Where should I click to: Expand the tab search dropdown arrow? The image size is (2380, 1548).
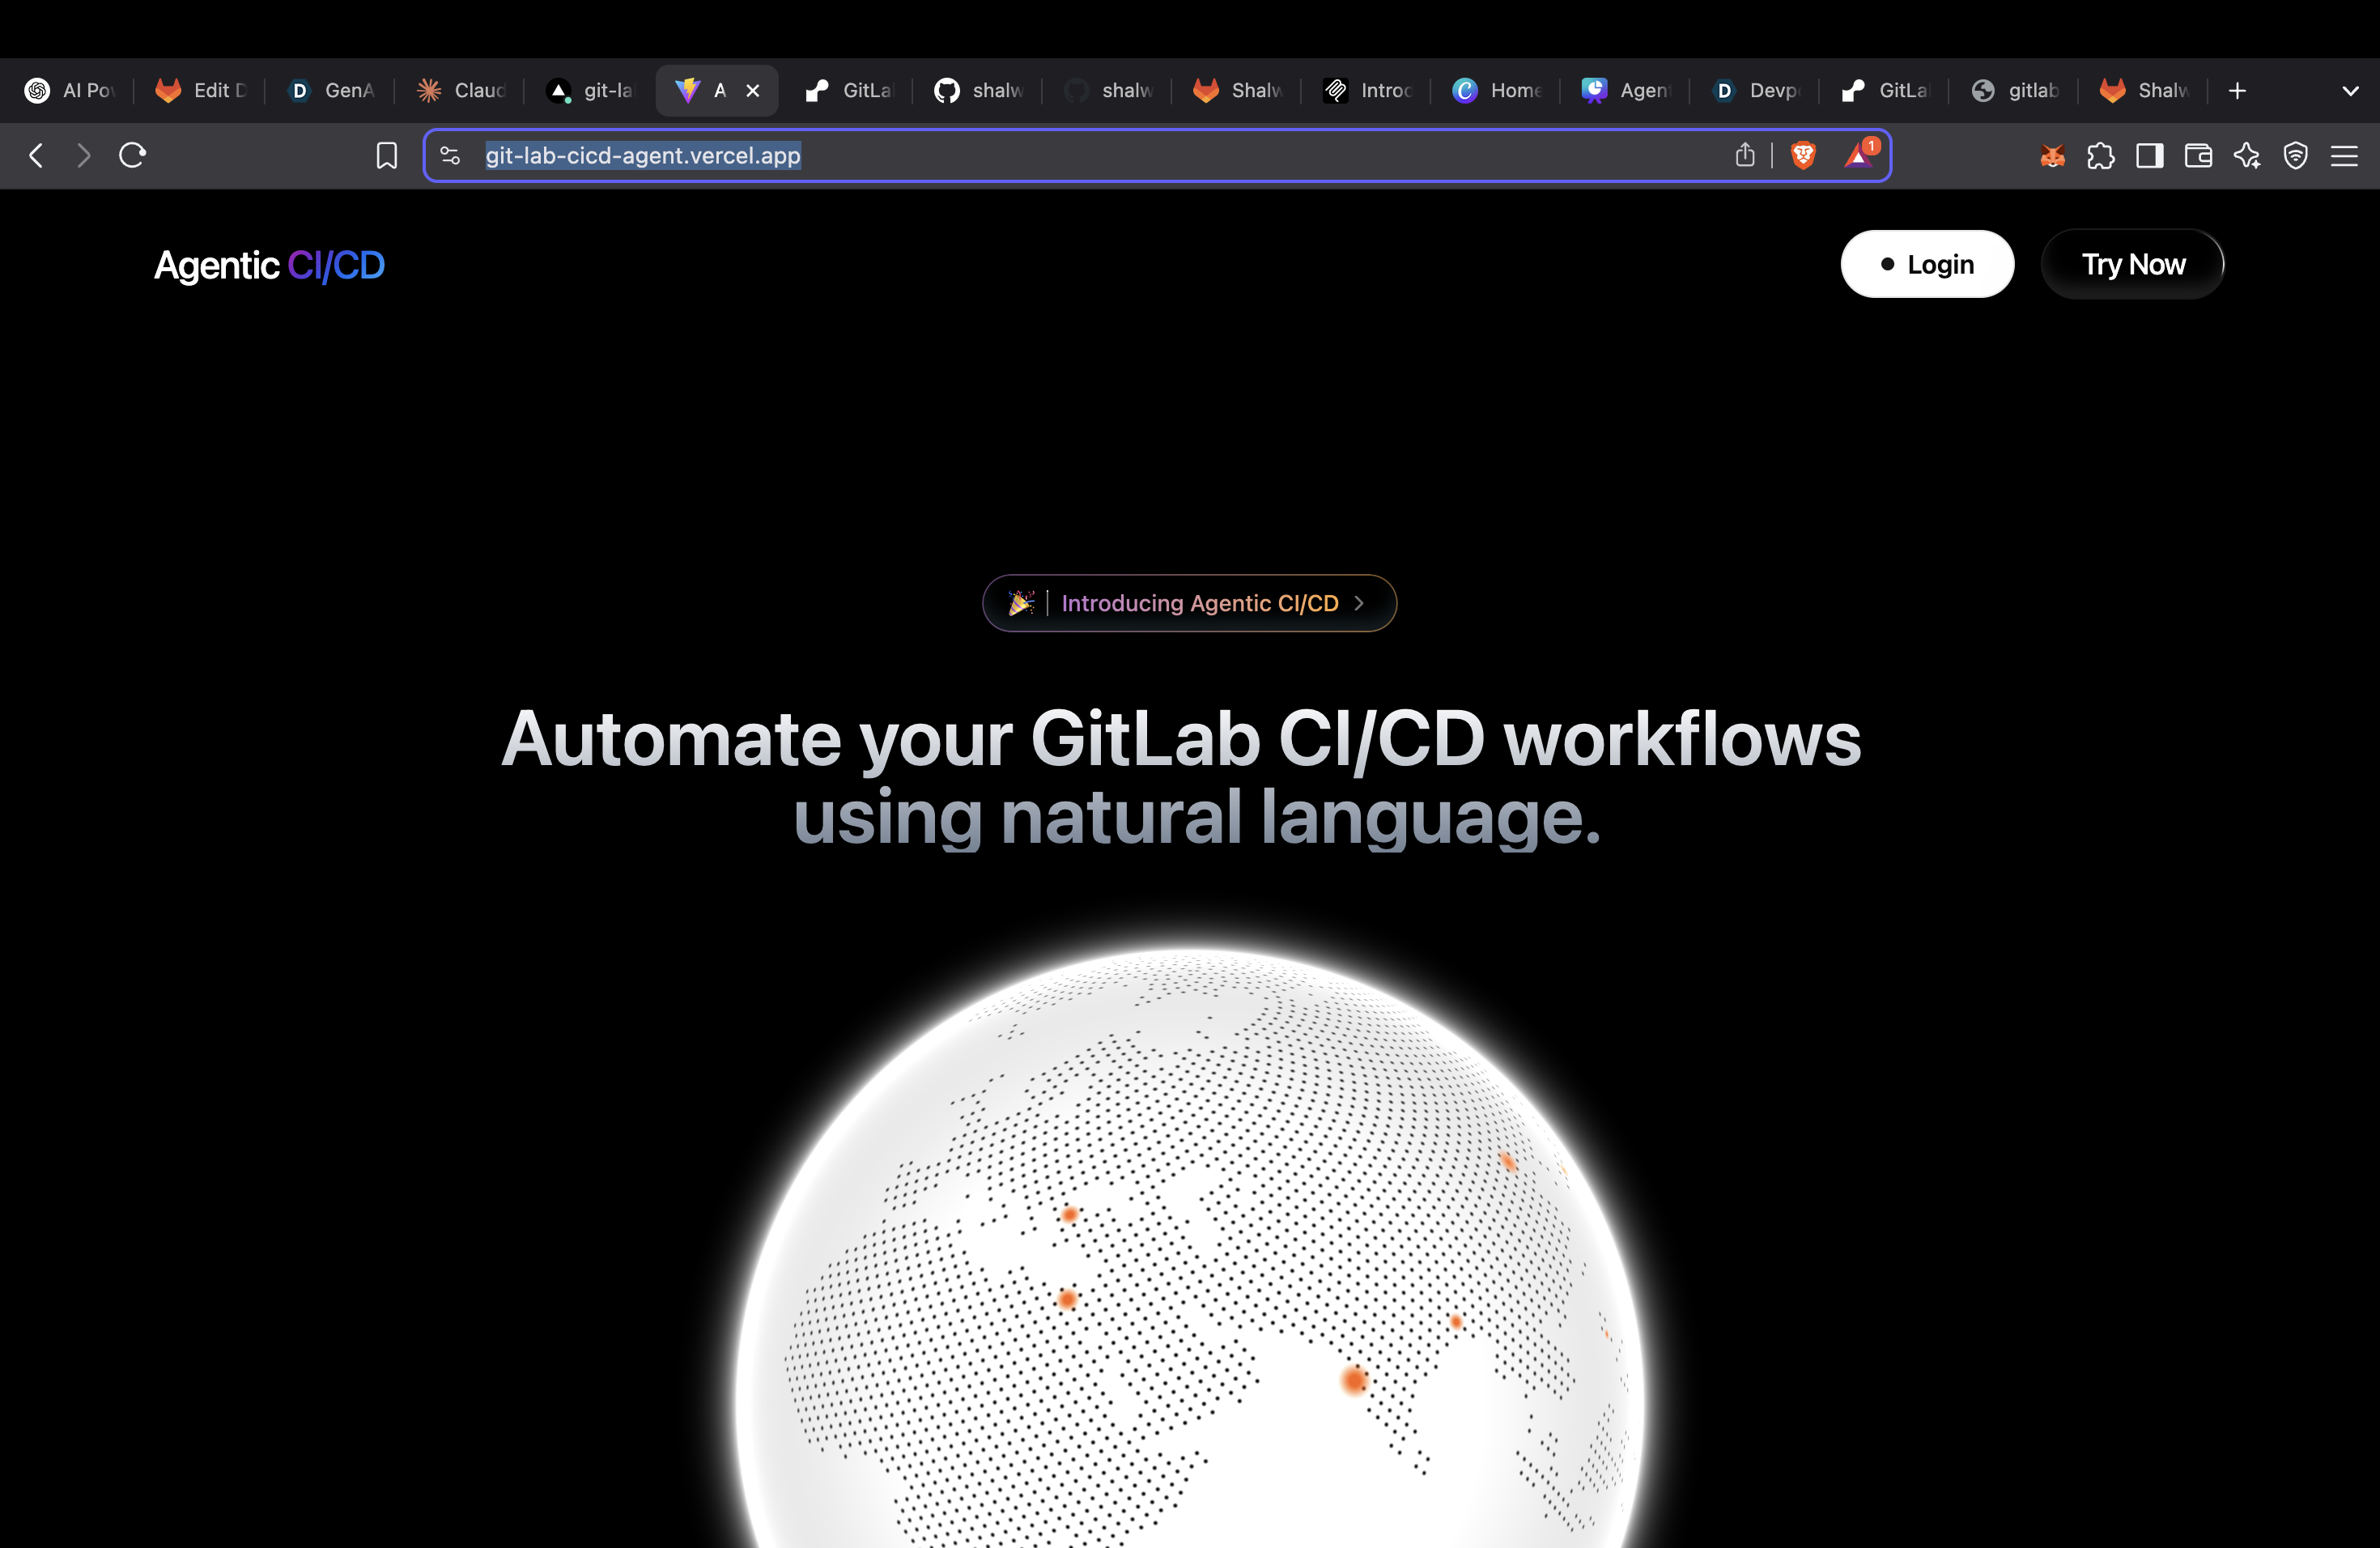click(x=2350, y=91)
